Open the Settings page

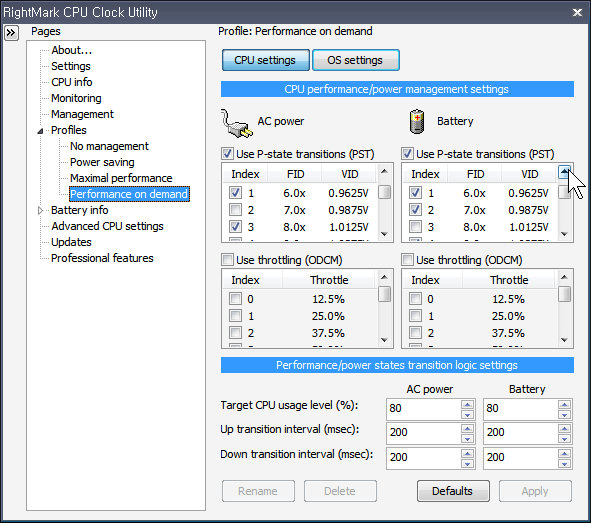[71, 66]
